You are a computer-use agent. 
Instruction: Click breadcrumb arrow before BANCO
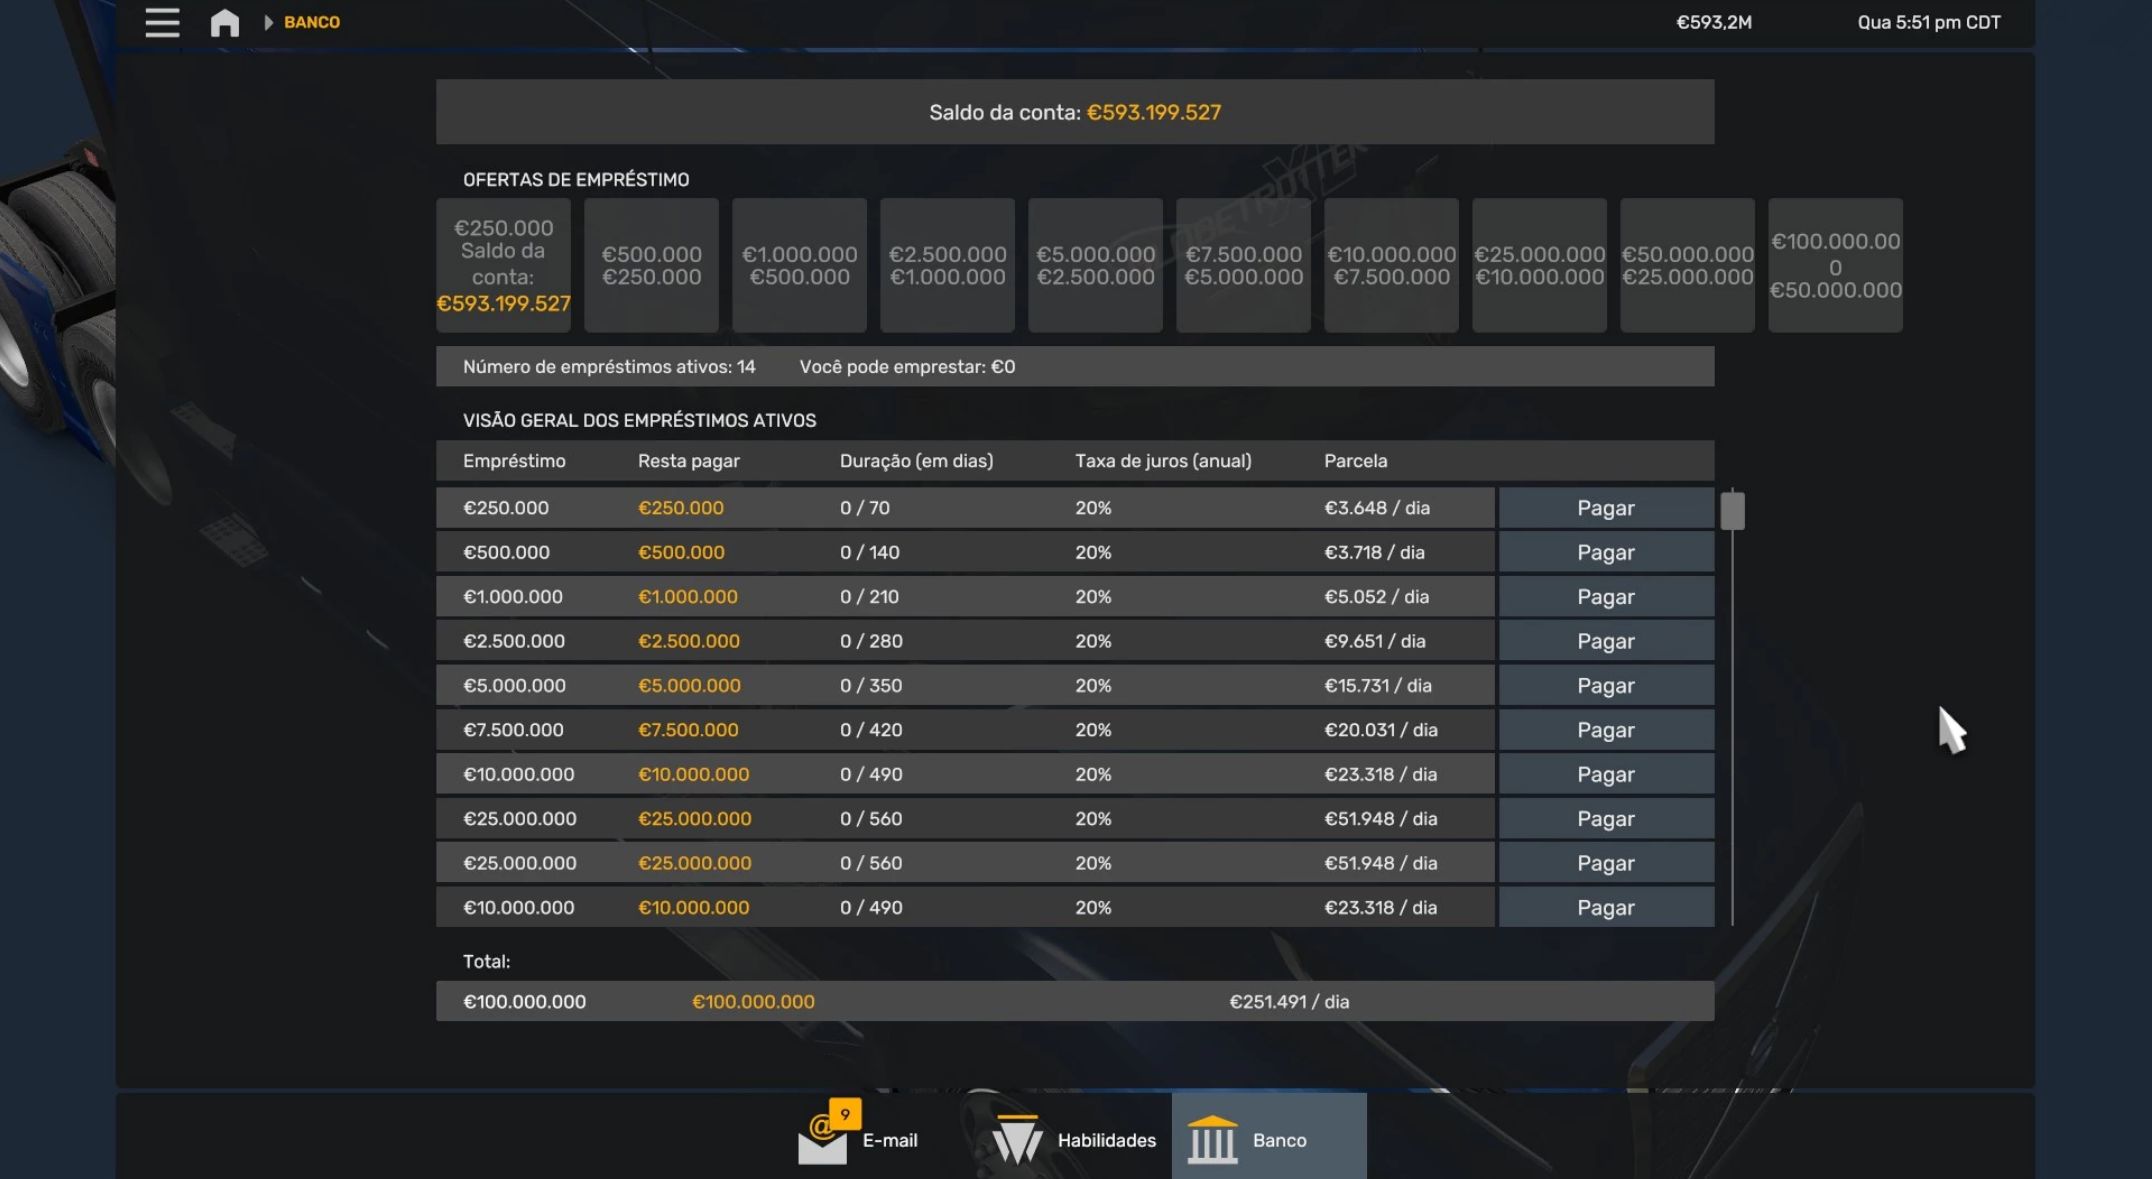click(268, 22)
